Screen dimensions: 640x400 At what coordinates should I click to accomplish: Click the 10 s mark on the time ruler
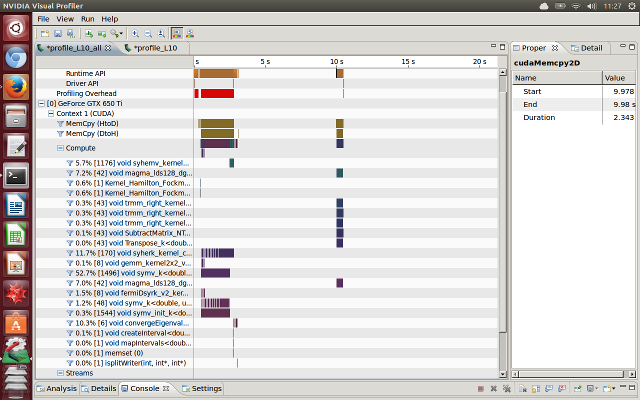pyautogui.click(x=336, y=62)
